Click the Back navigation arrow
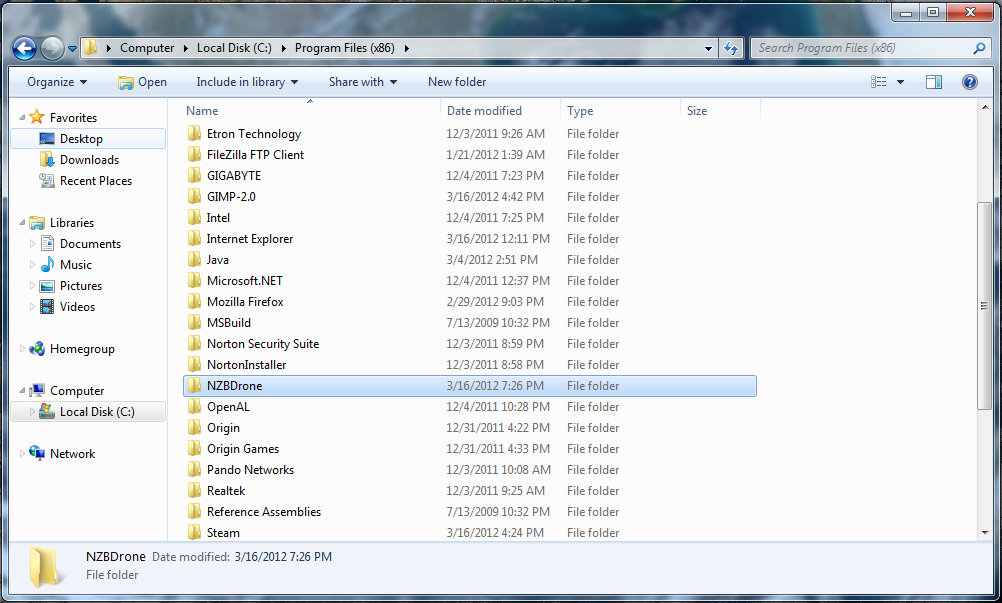This screenshot has width=1002, height=603. tap(24, 48)
